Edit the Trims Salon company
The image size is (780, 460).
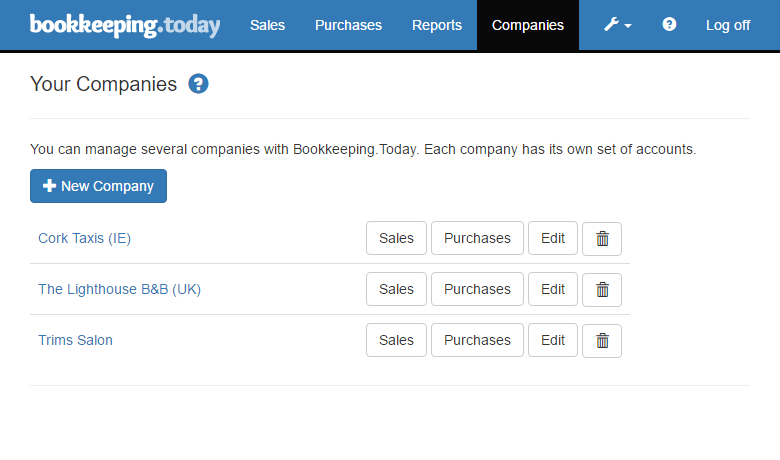point(553,340)
